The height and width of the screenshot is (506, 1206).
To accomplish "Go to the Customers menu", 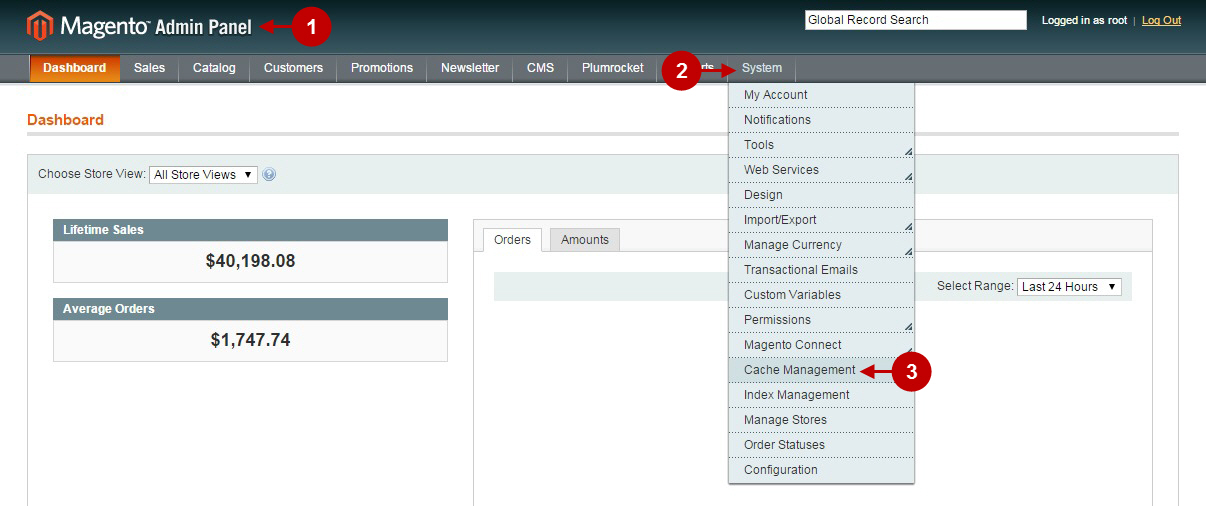I will pos(293,68).
